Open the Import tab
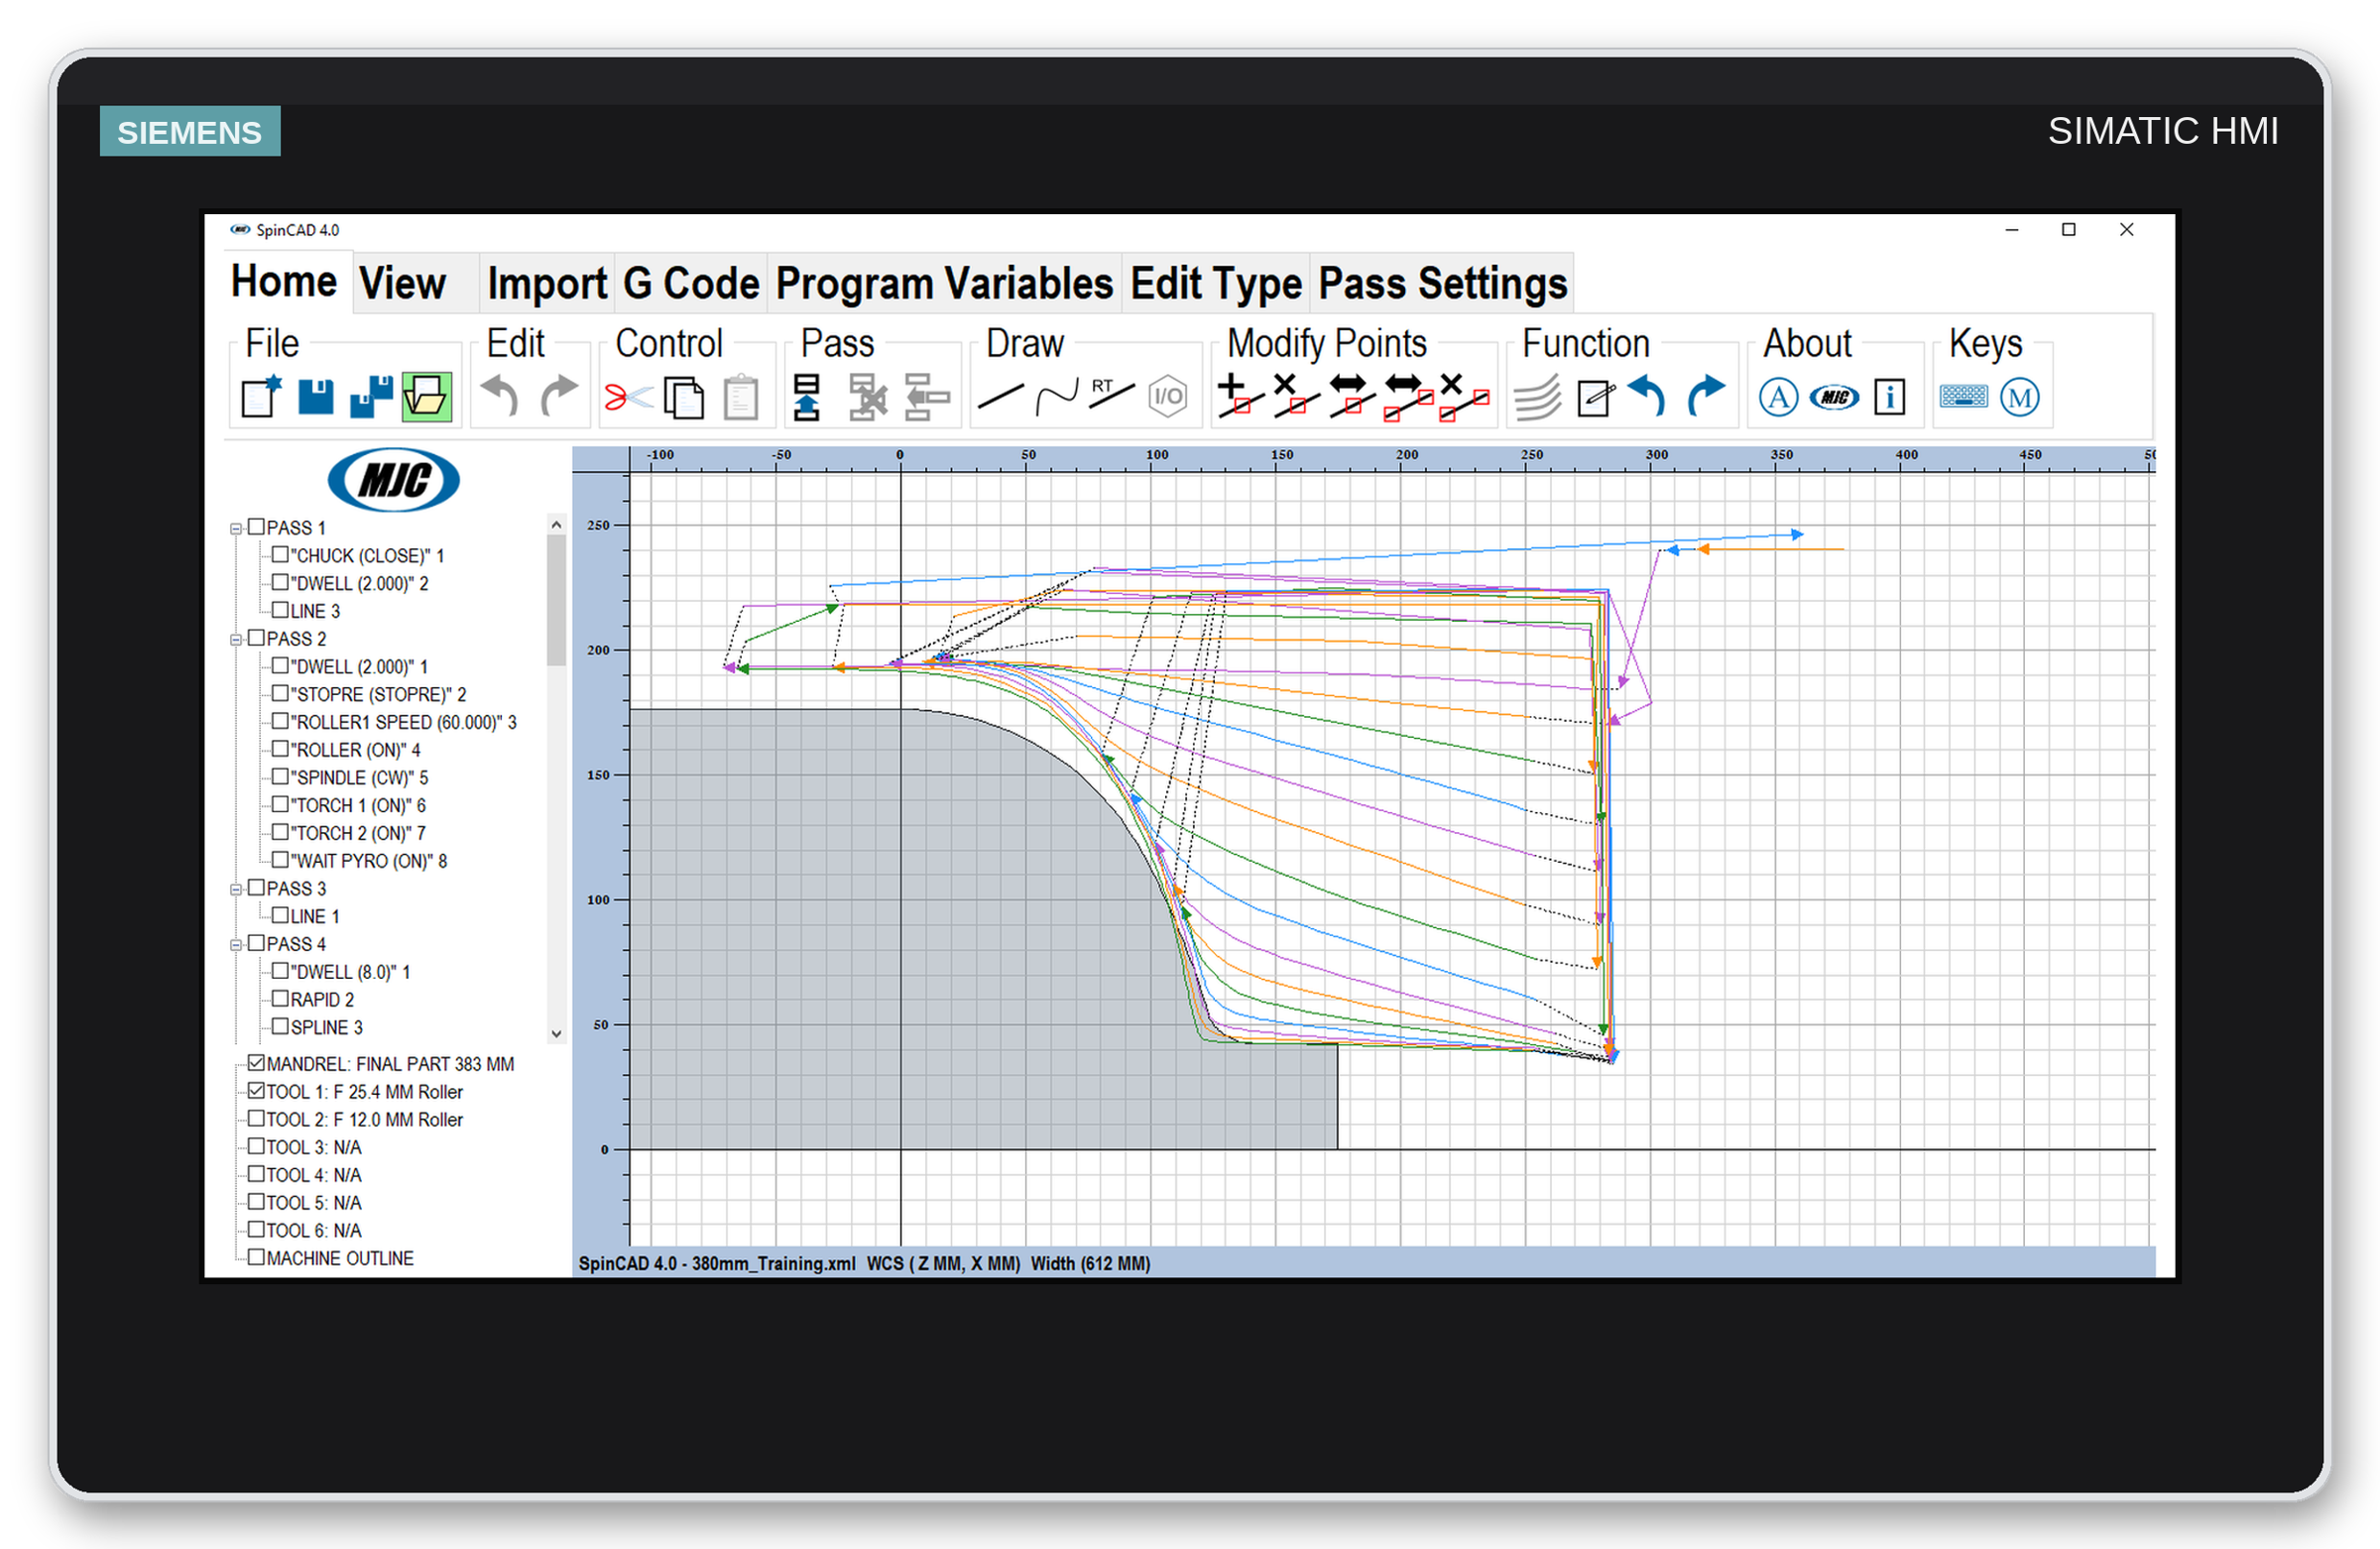This screenshot has width=2380, height=1549. [547, 283]
